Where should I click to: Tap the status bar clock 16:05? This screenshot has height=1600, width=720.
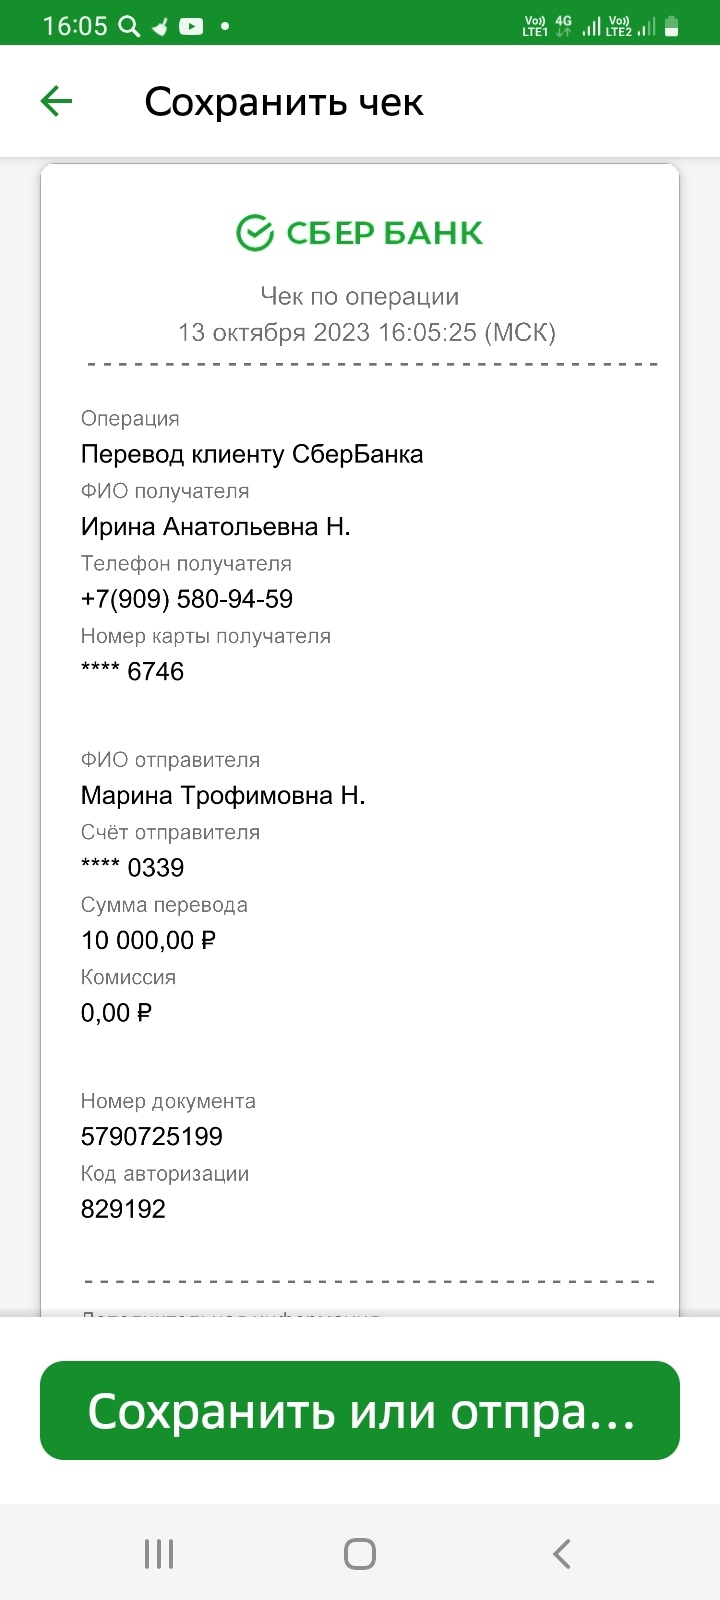pos(75,26)
